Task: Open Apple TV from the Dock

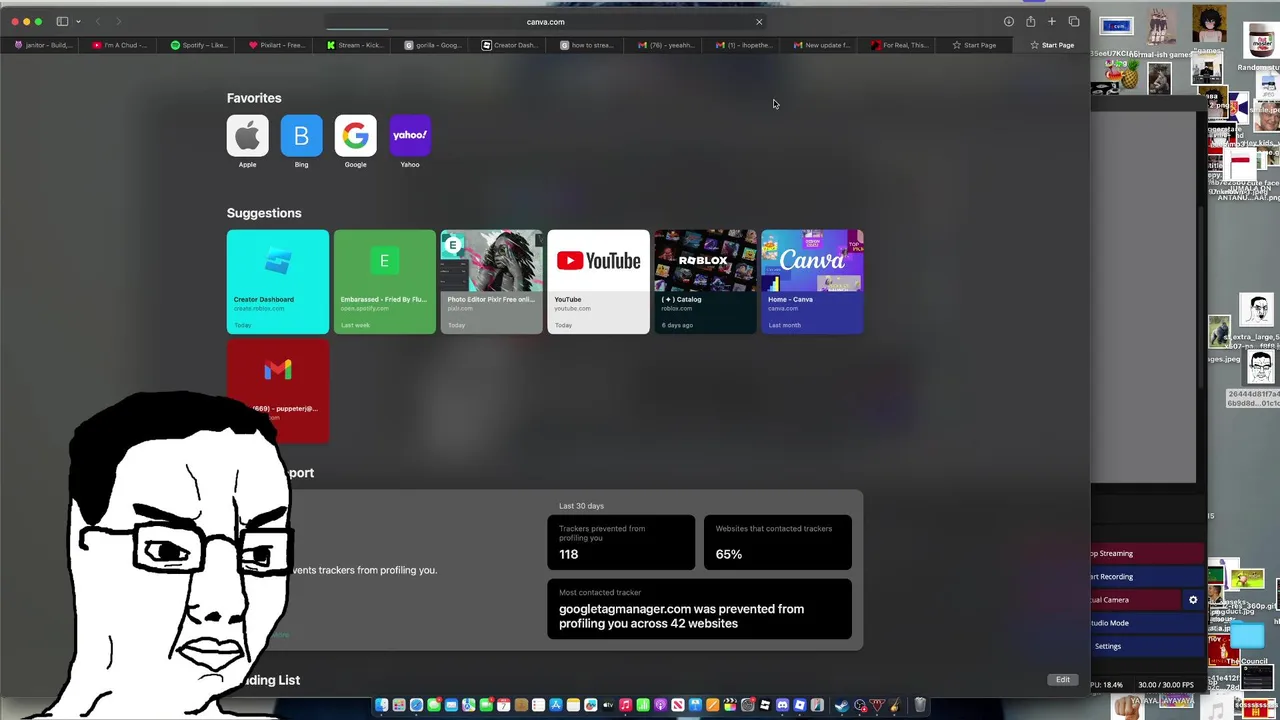Action: coord(608,705)
